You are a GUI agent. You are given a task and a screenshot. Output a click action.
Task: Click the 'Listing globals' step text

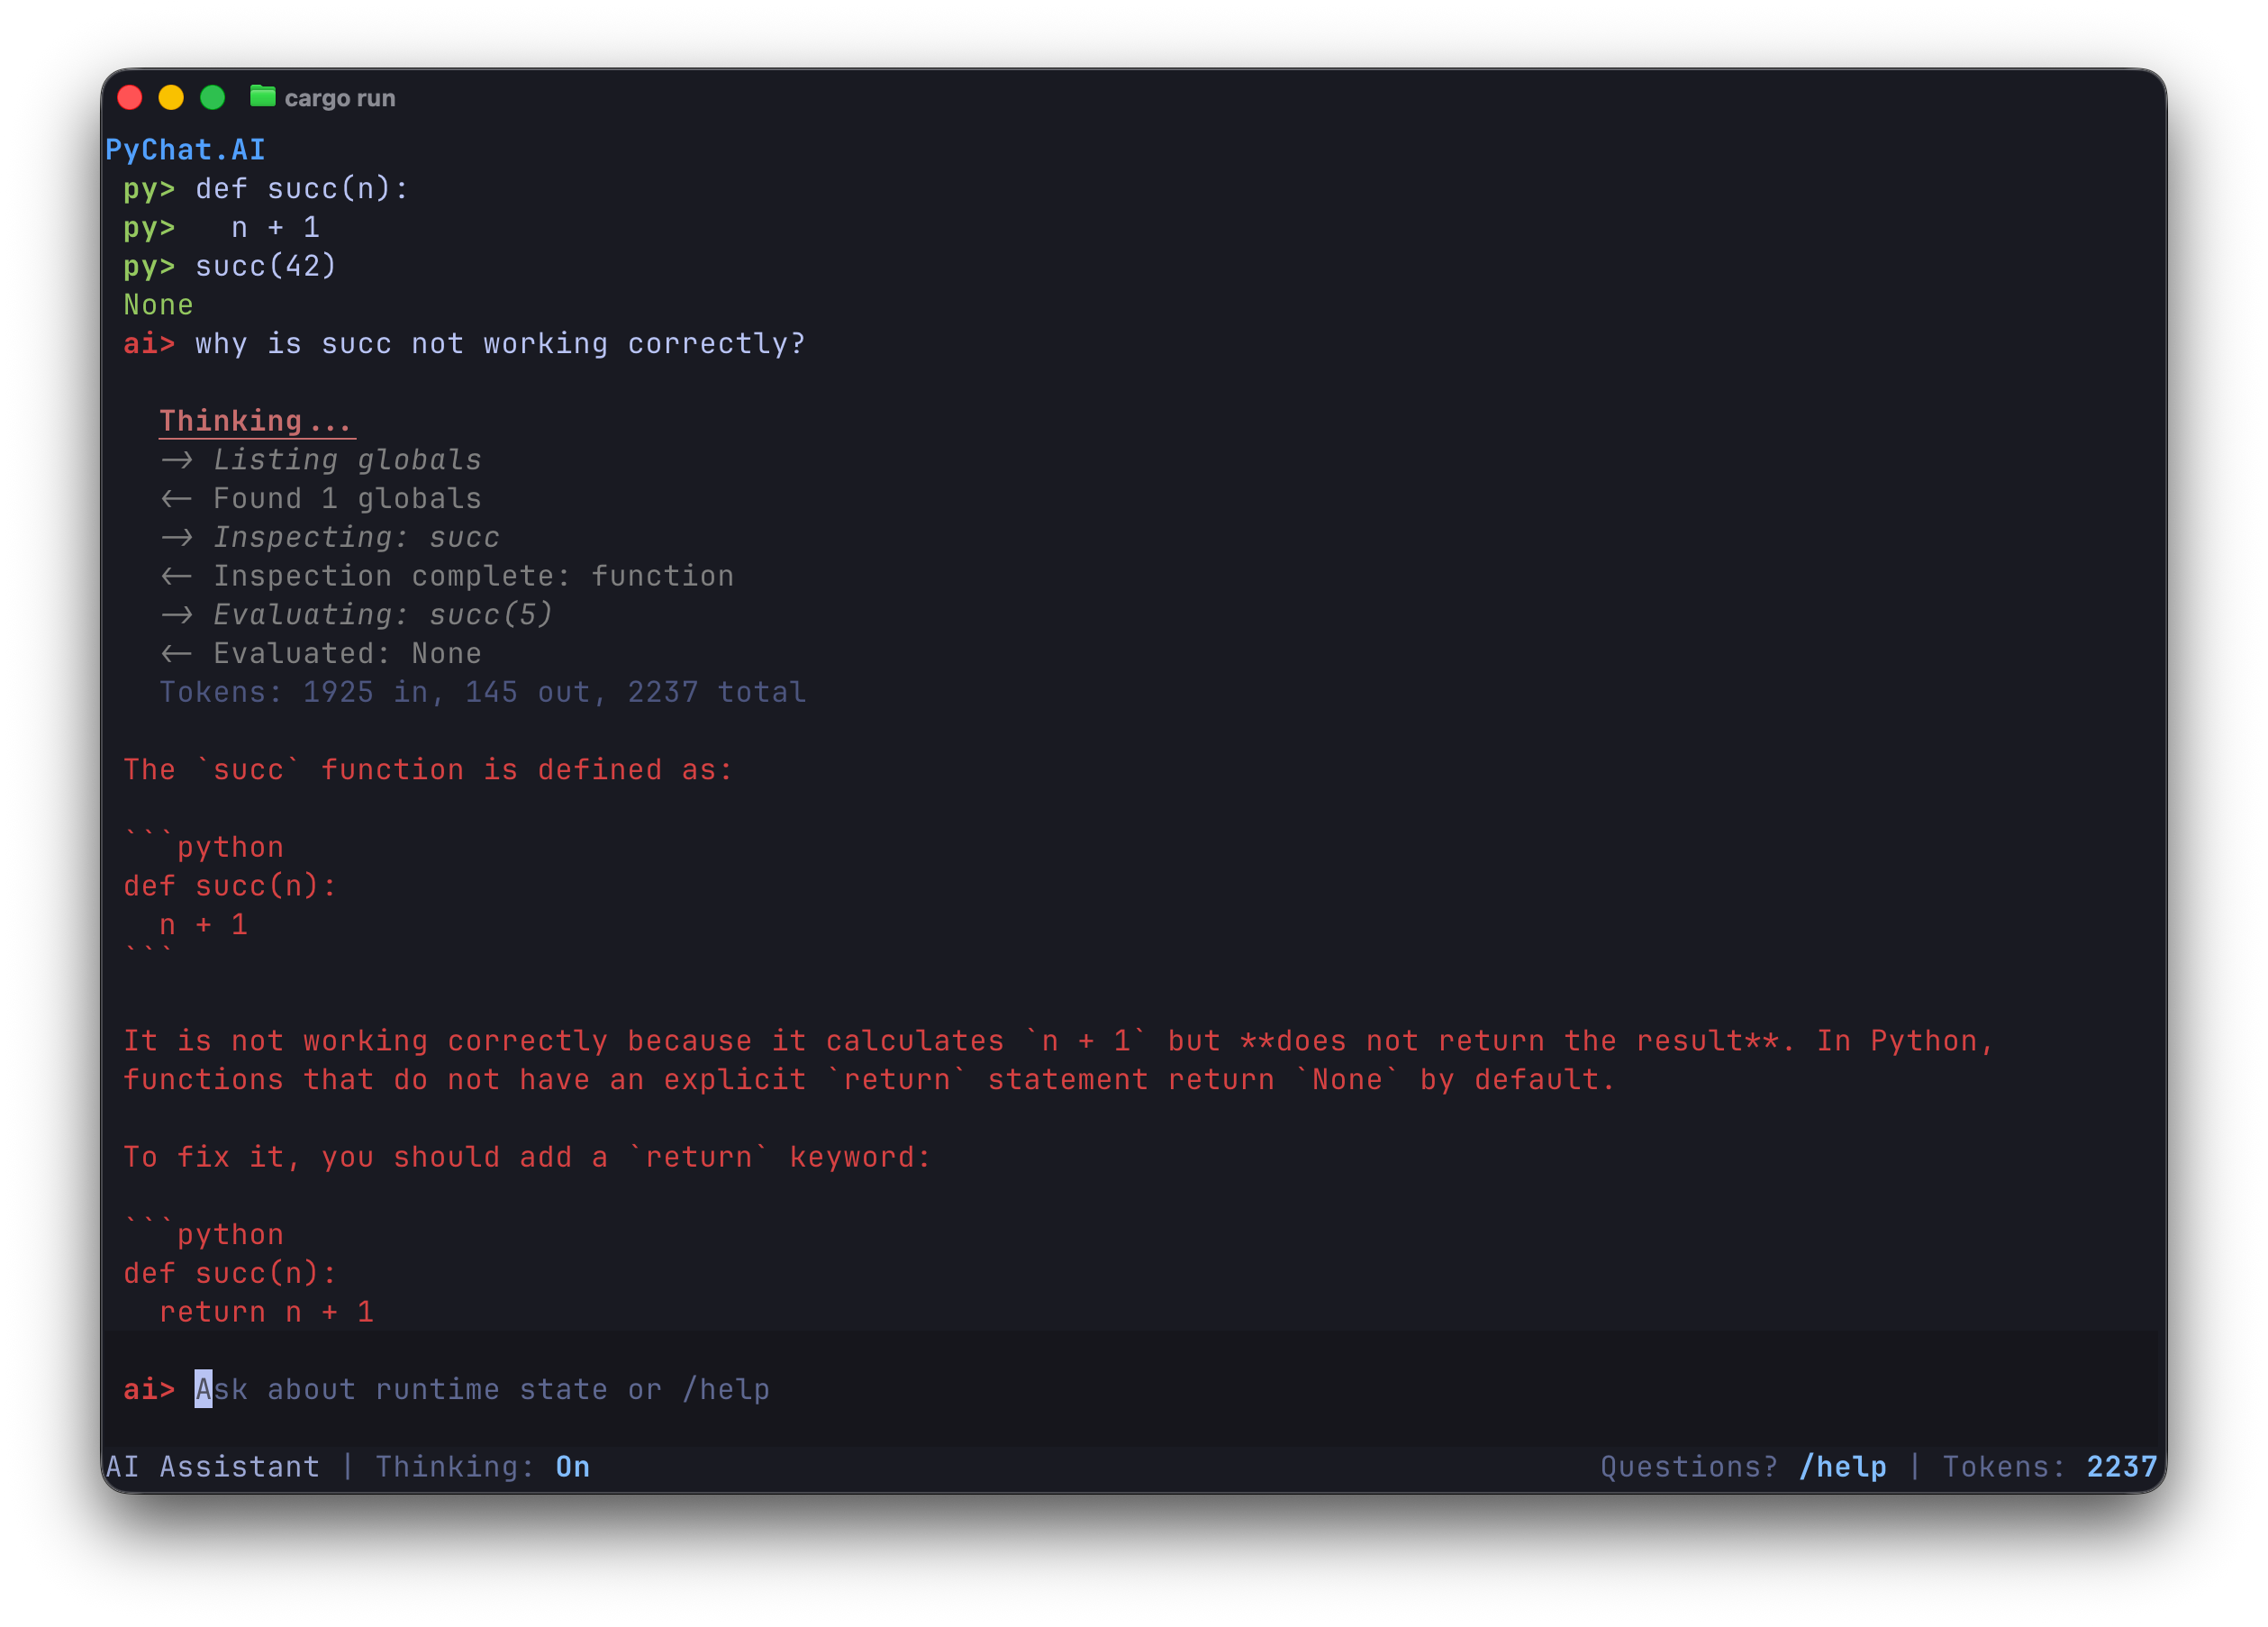[347, 460]
